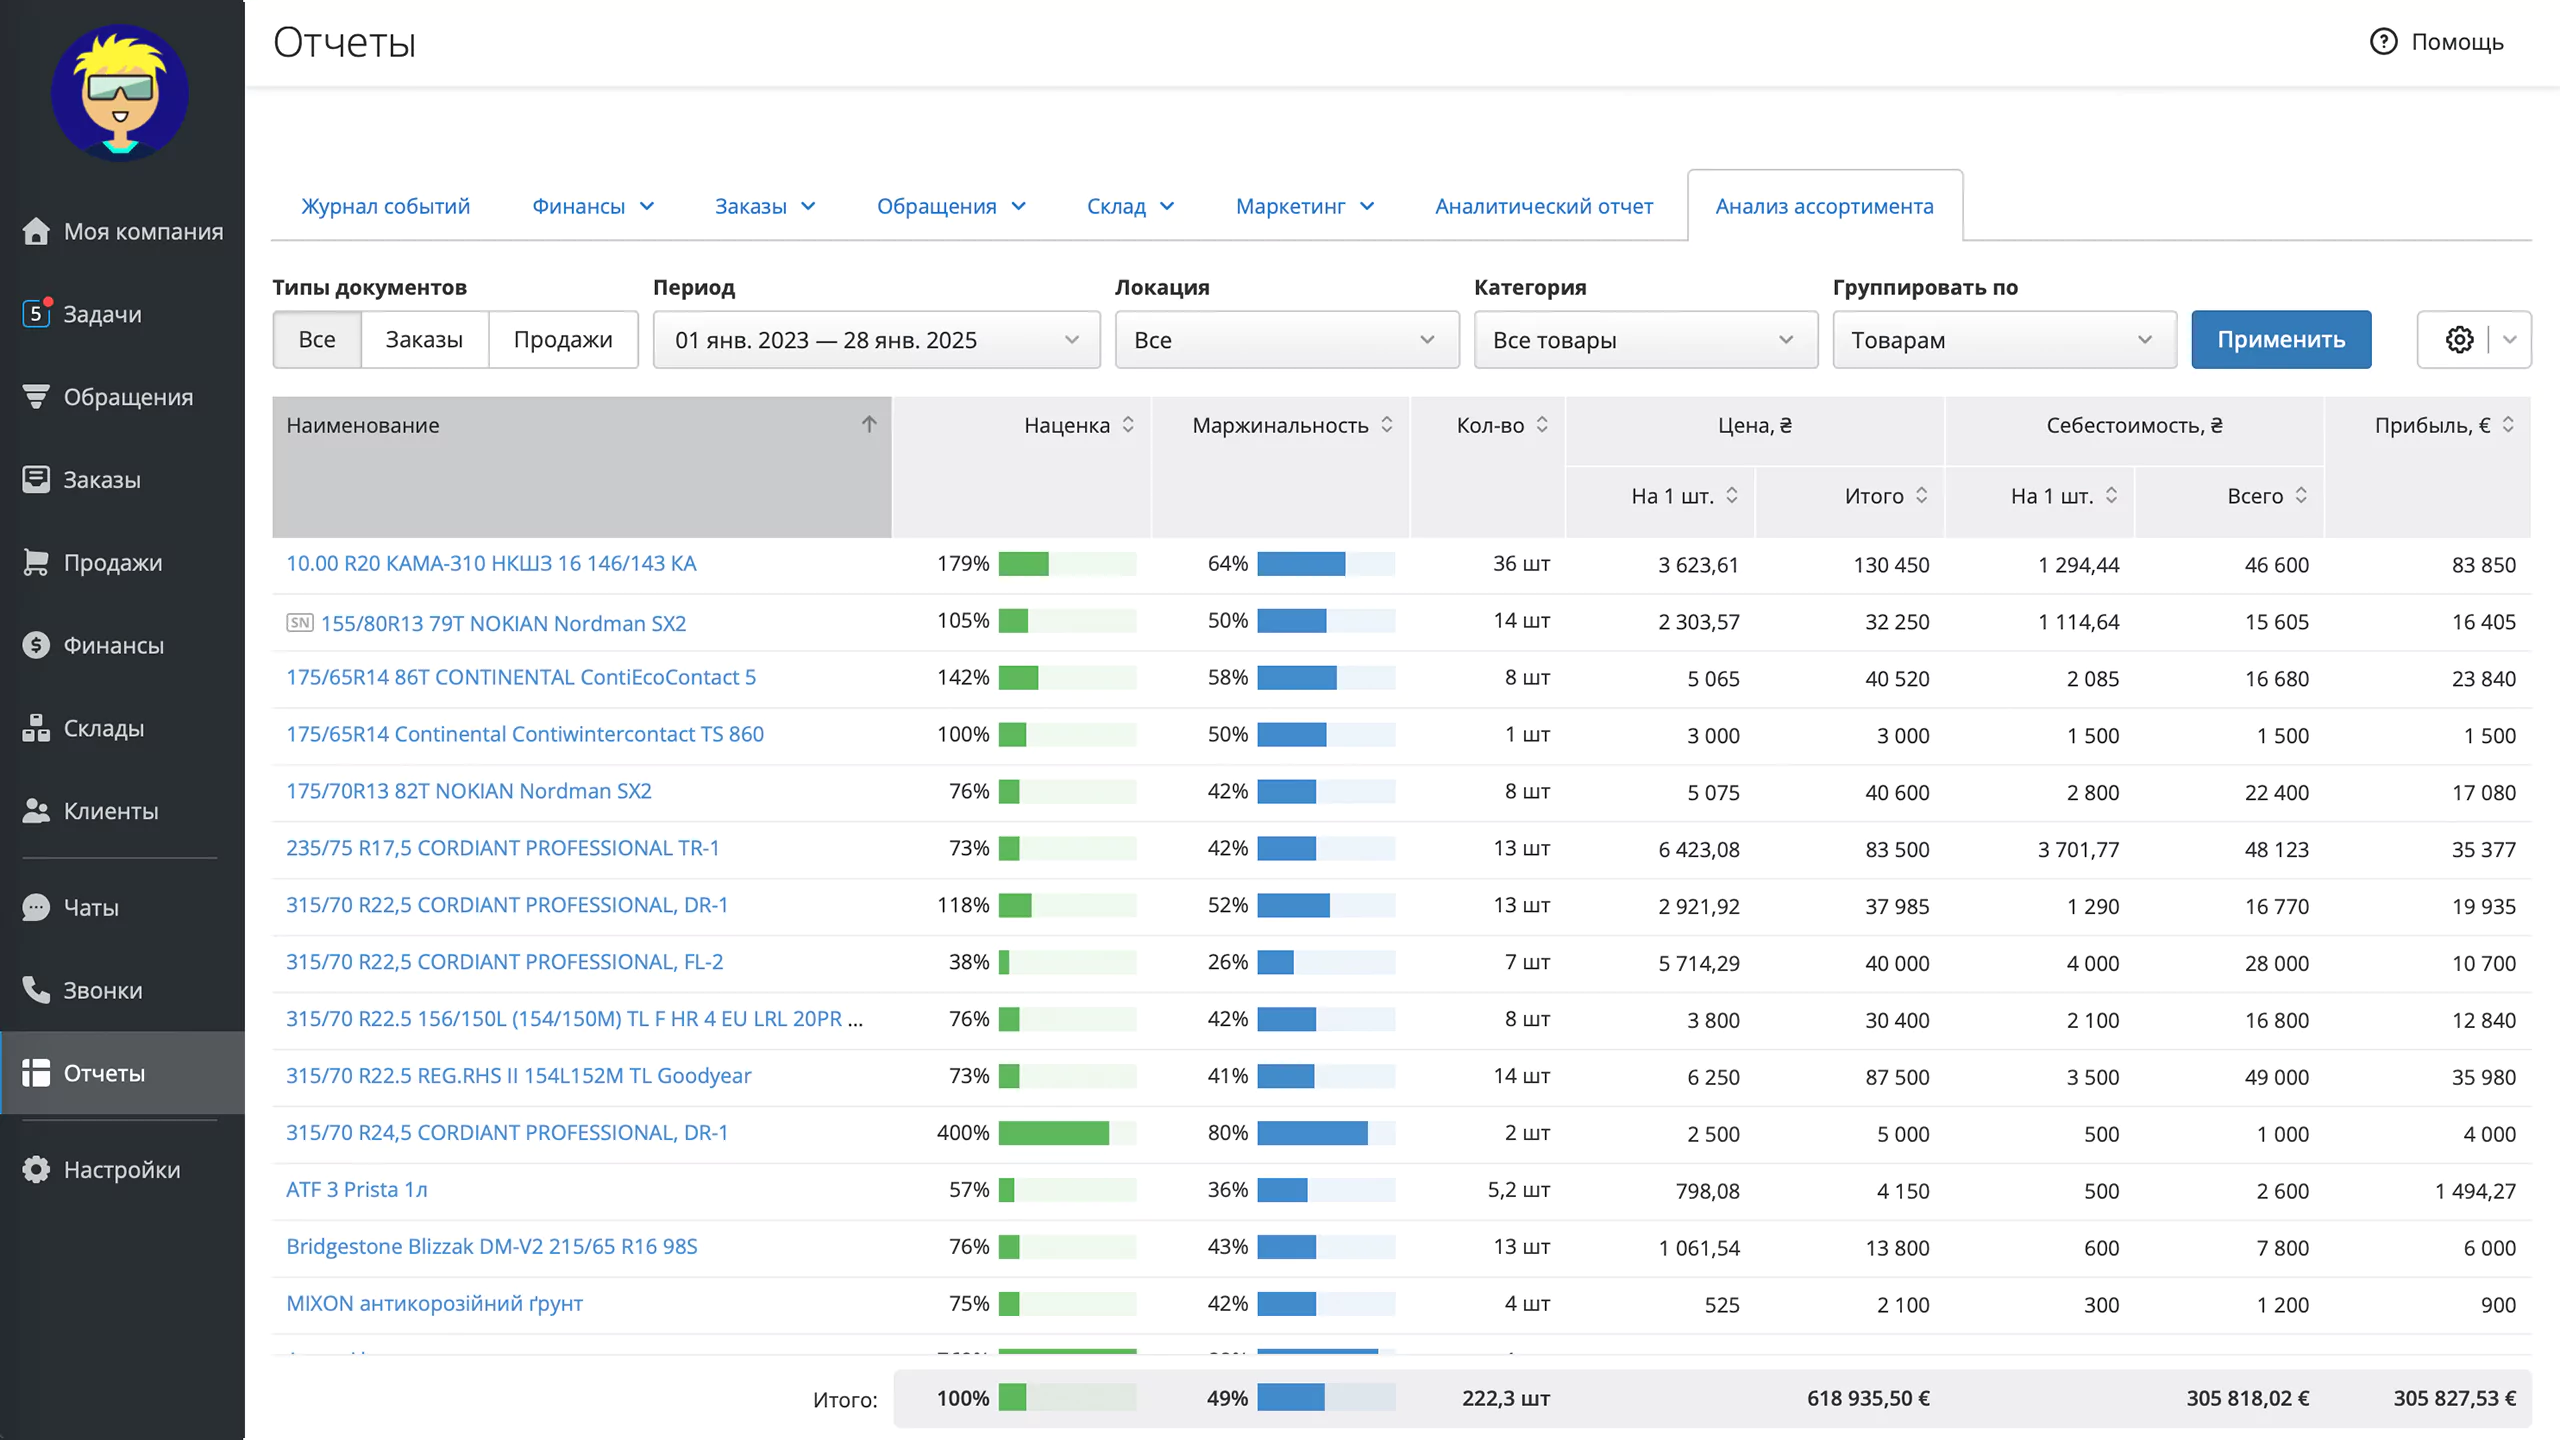Click the Обращения funnel icon

36,397
